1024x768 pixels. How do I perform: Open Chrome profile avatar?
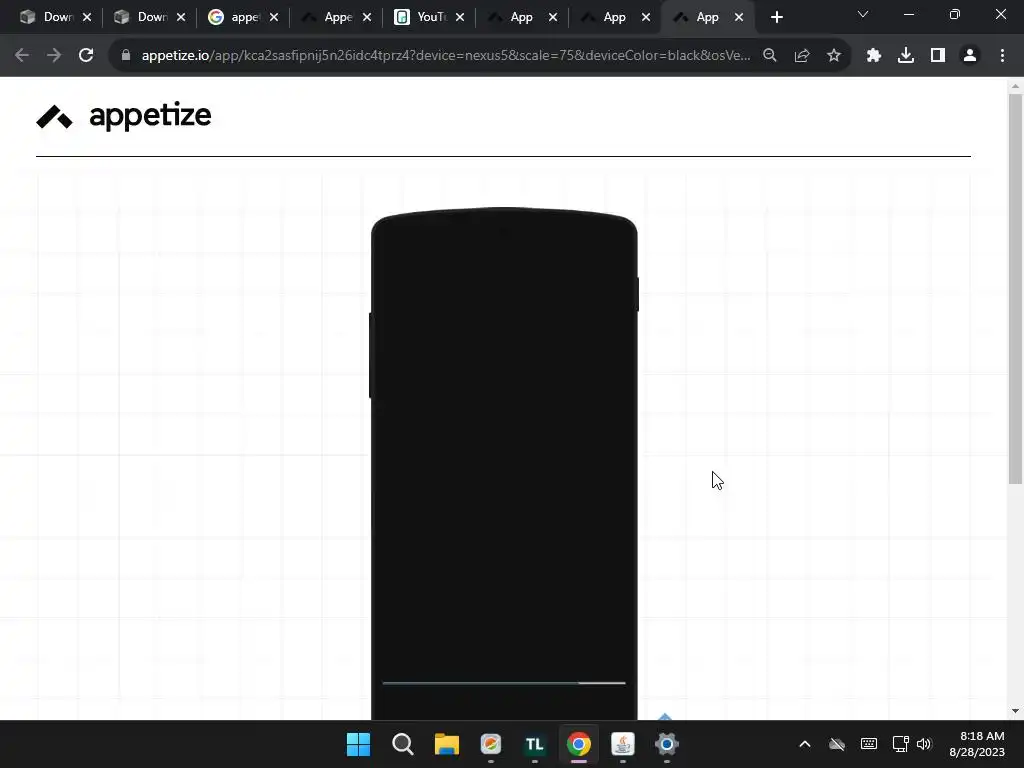click(x=970, y=56)
